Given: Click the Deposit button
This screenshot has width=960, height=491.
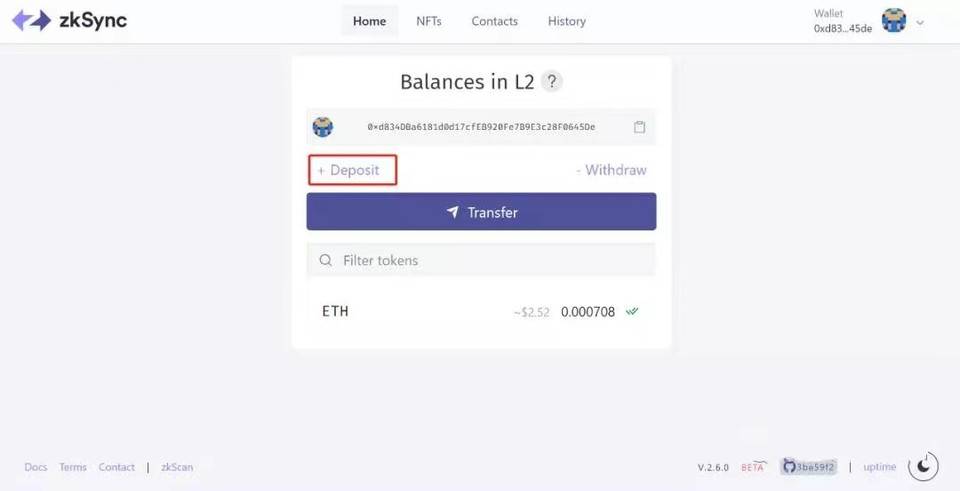Looking at the screenshot, I should pyautogui.click(x=353, y=170).
